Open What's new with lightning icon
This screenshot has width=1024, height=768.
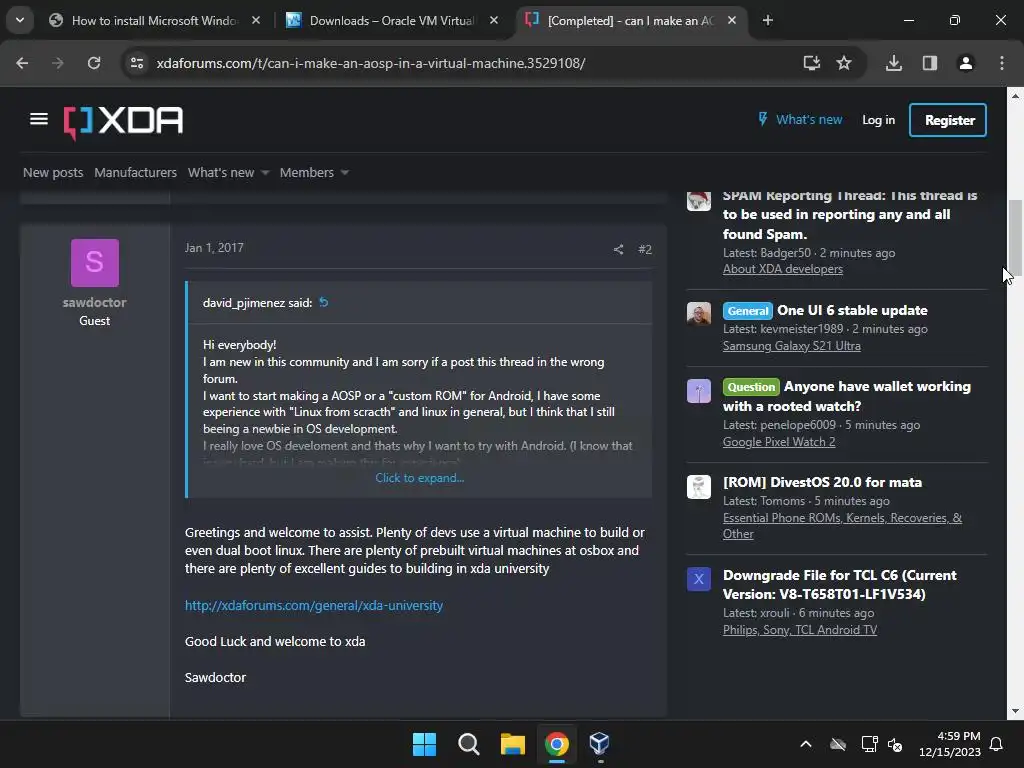(800, 120)
